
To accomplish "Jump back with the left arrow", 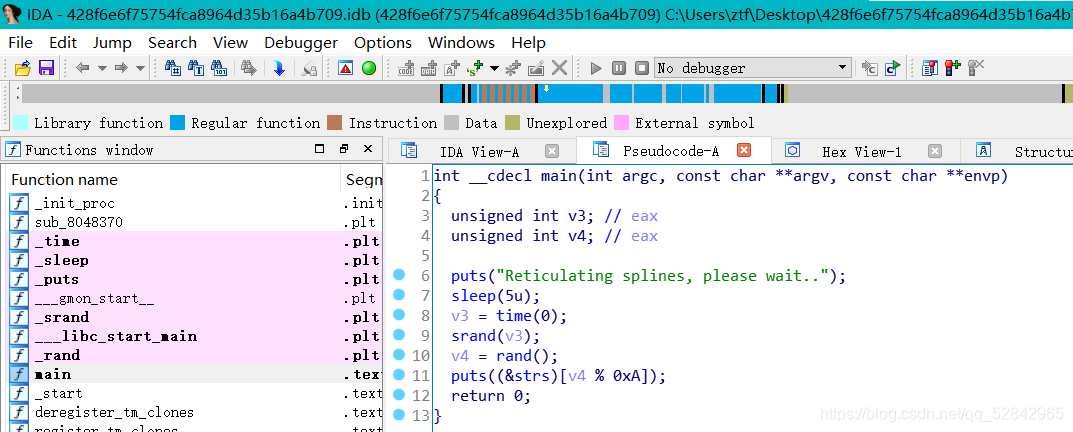I will point(83,68).
